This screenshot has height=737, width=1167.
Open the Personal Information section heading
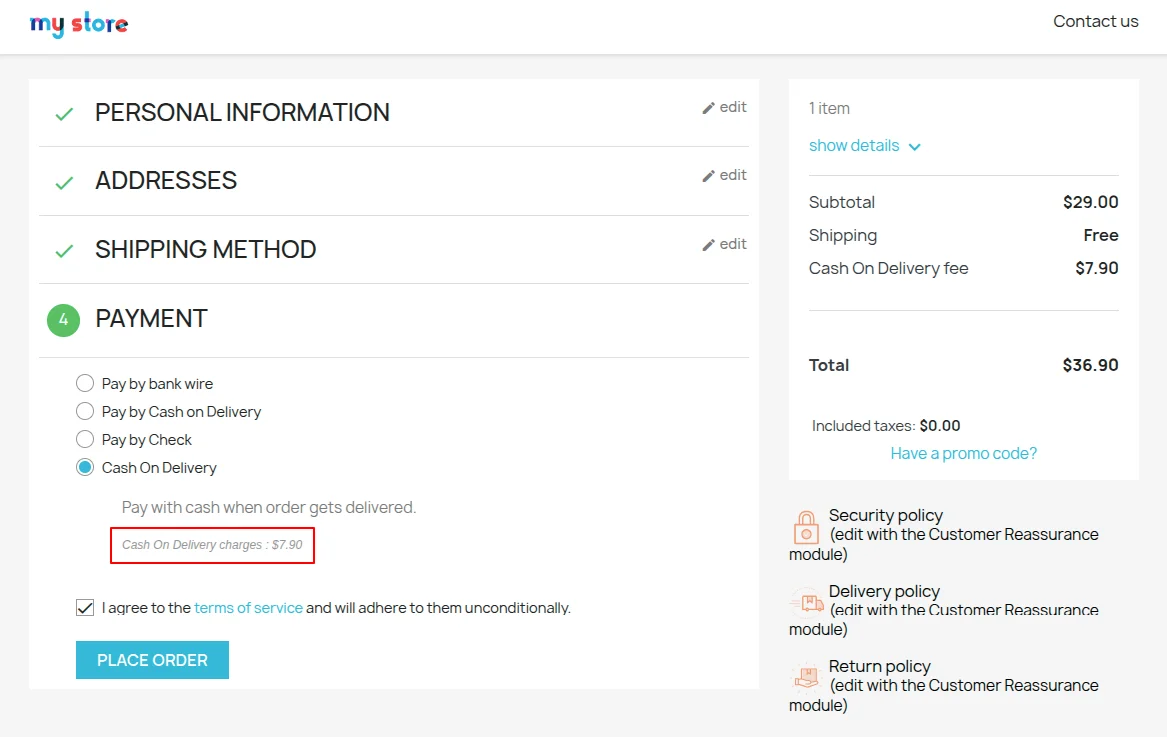point(242,112)
